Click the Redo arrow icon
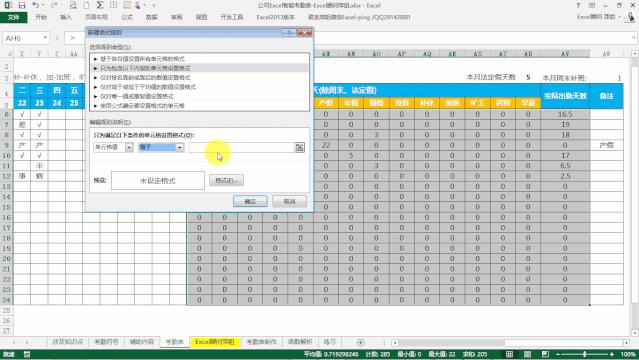Screen dimensions: 639x360 pyautogui.click(x=54, y=5)
